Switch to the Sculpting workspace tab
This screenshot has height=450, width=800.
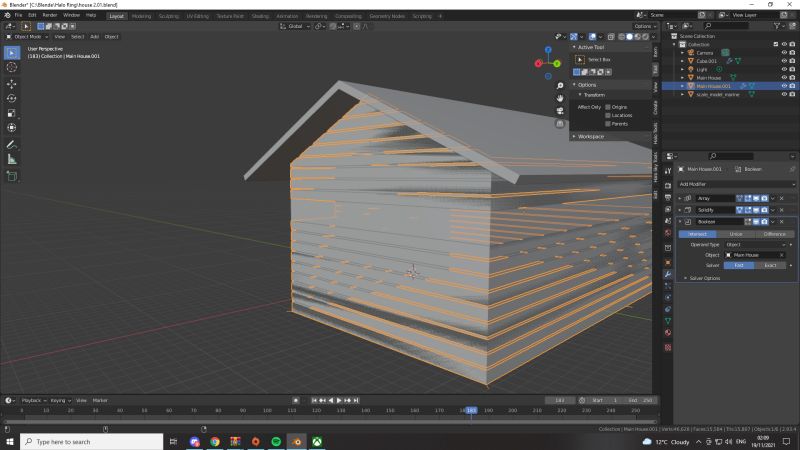tap(168, 16)
